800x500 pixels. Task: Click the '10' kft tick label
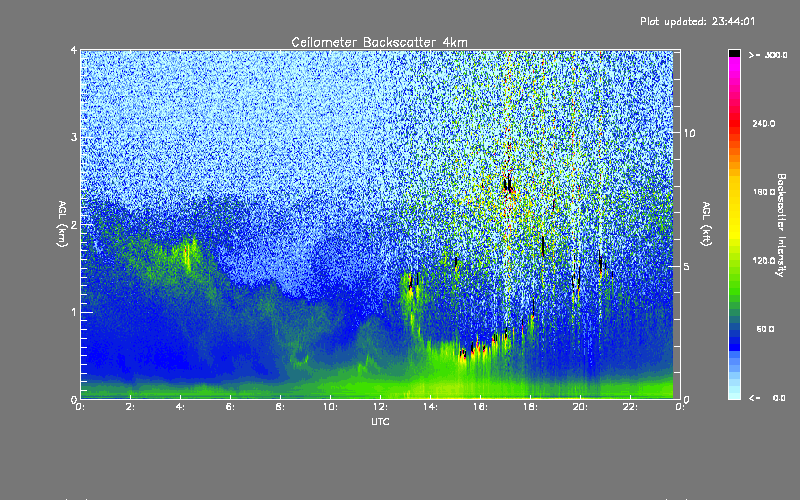(x=689, y=133)
